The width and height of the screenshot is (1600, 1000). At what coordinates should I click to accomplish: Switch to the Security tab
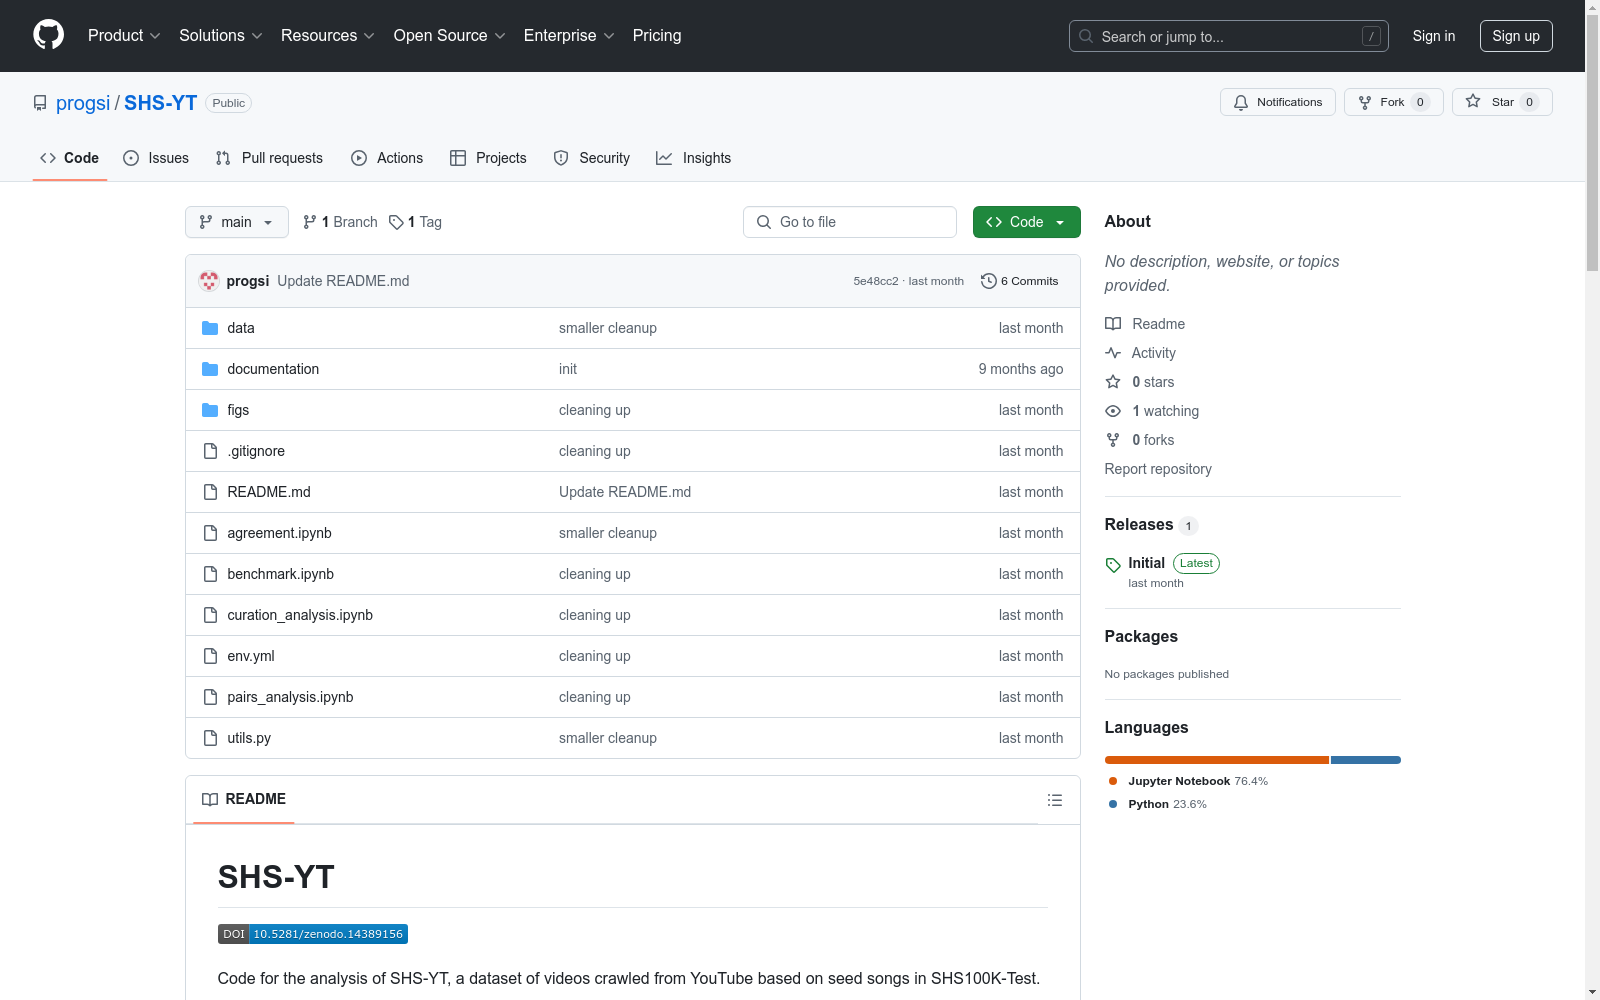tap(592, 158)
